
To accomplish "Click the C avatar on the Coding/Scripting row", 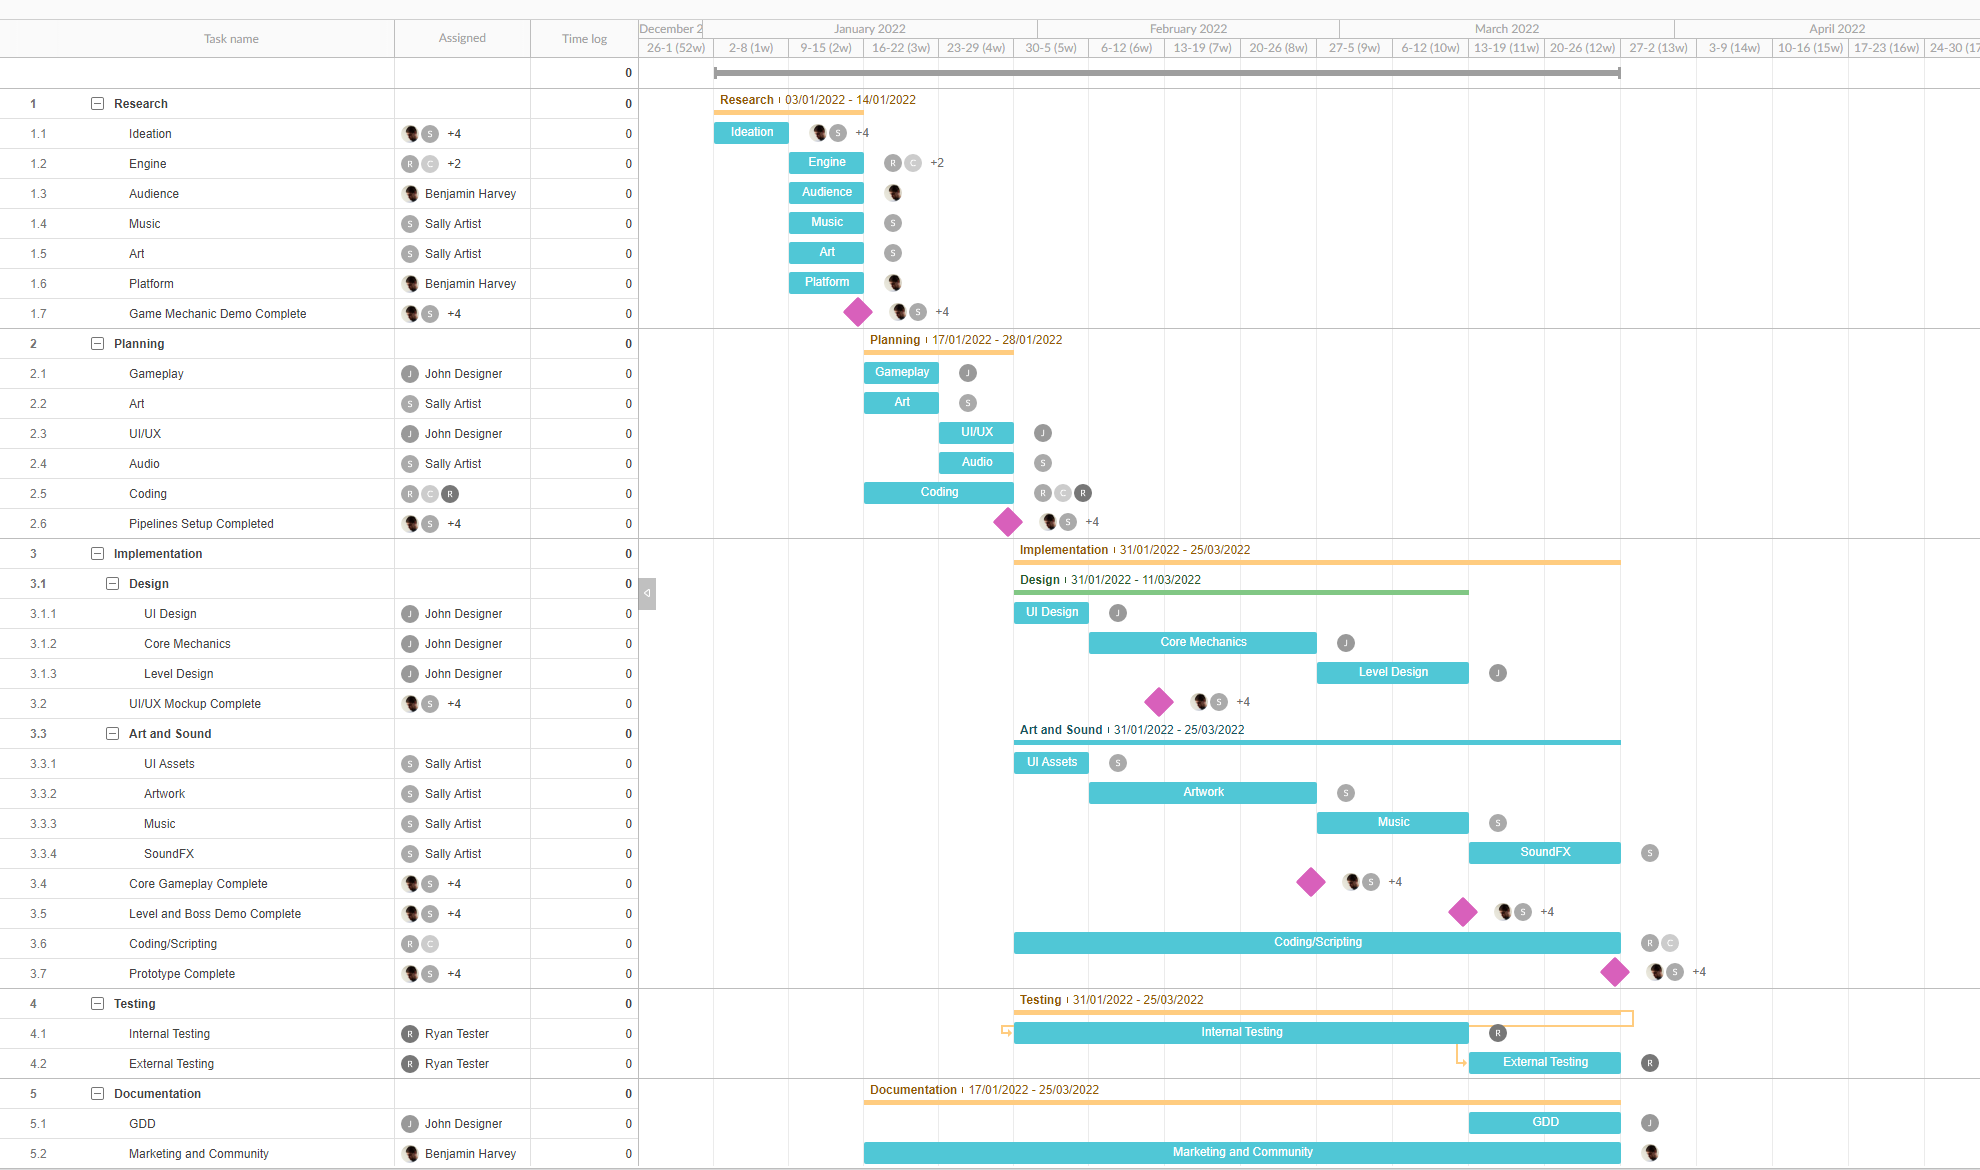I will tap(430, 943).
